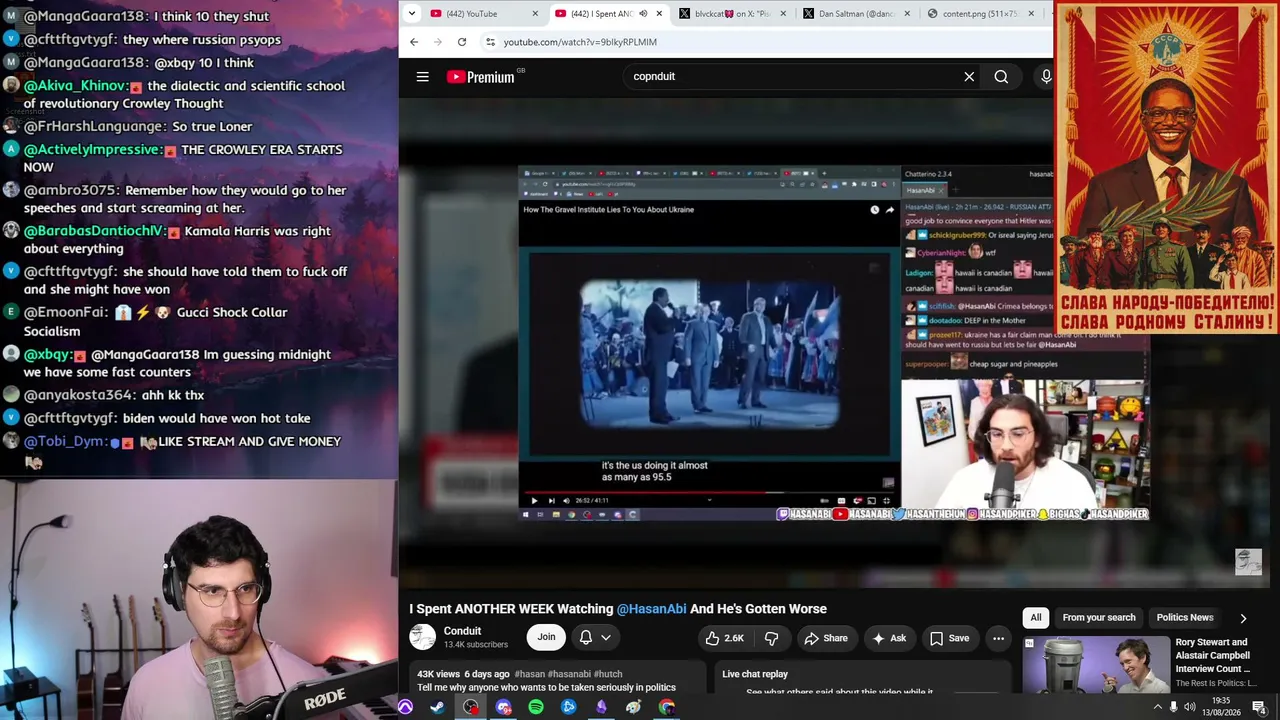Start YouTube voice search with microphone
The image size is (1280, 720).
click(x=1046, y=77)
